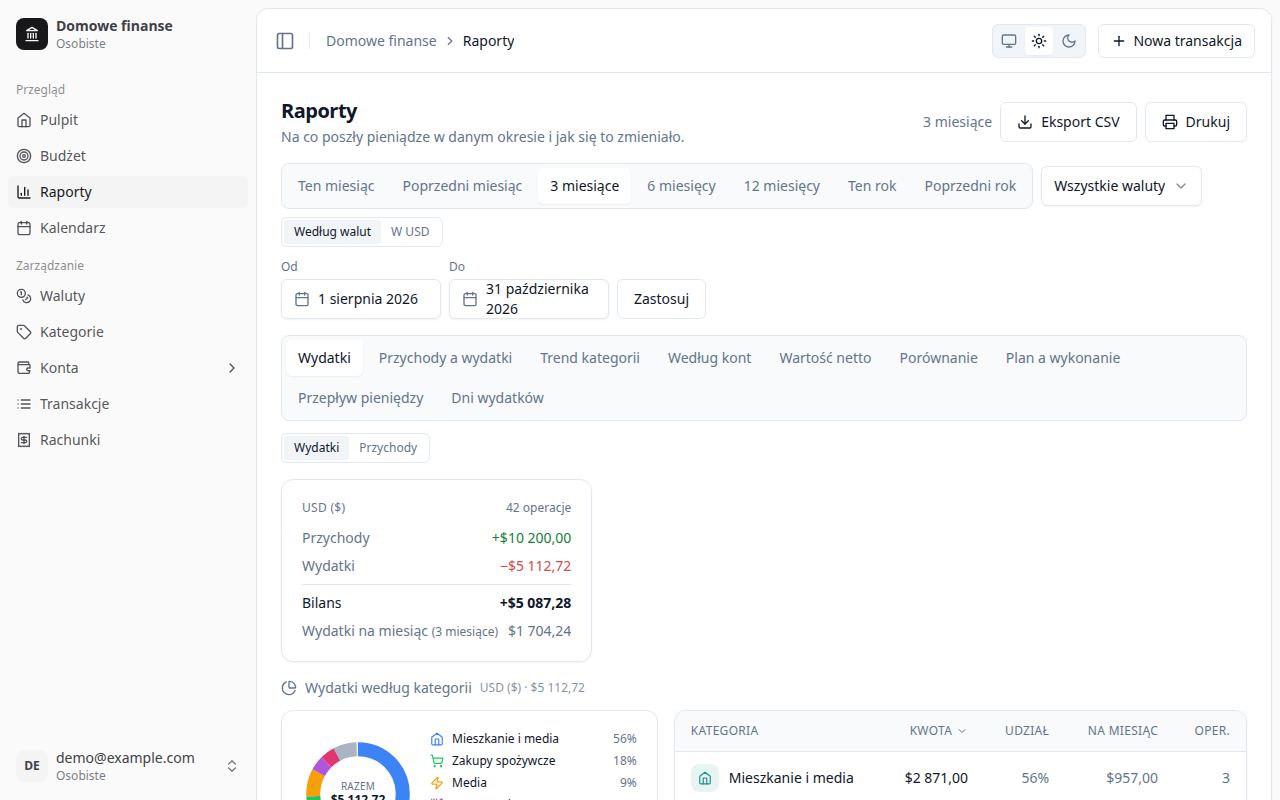Click the Drukuj button
The width and height of the screenshot is (1280, 800).
[1196, 122]
